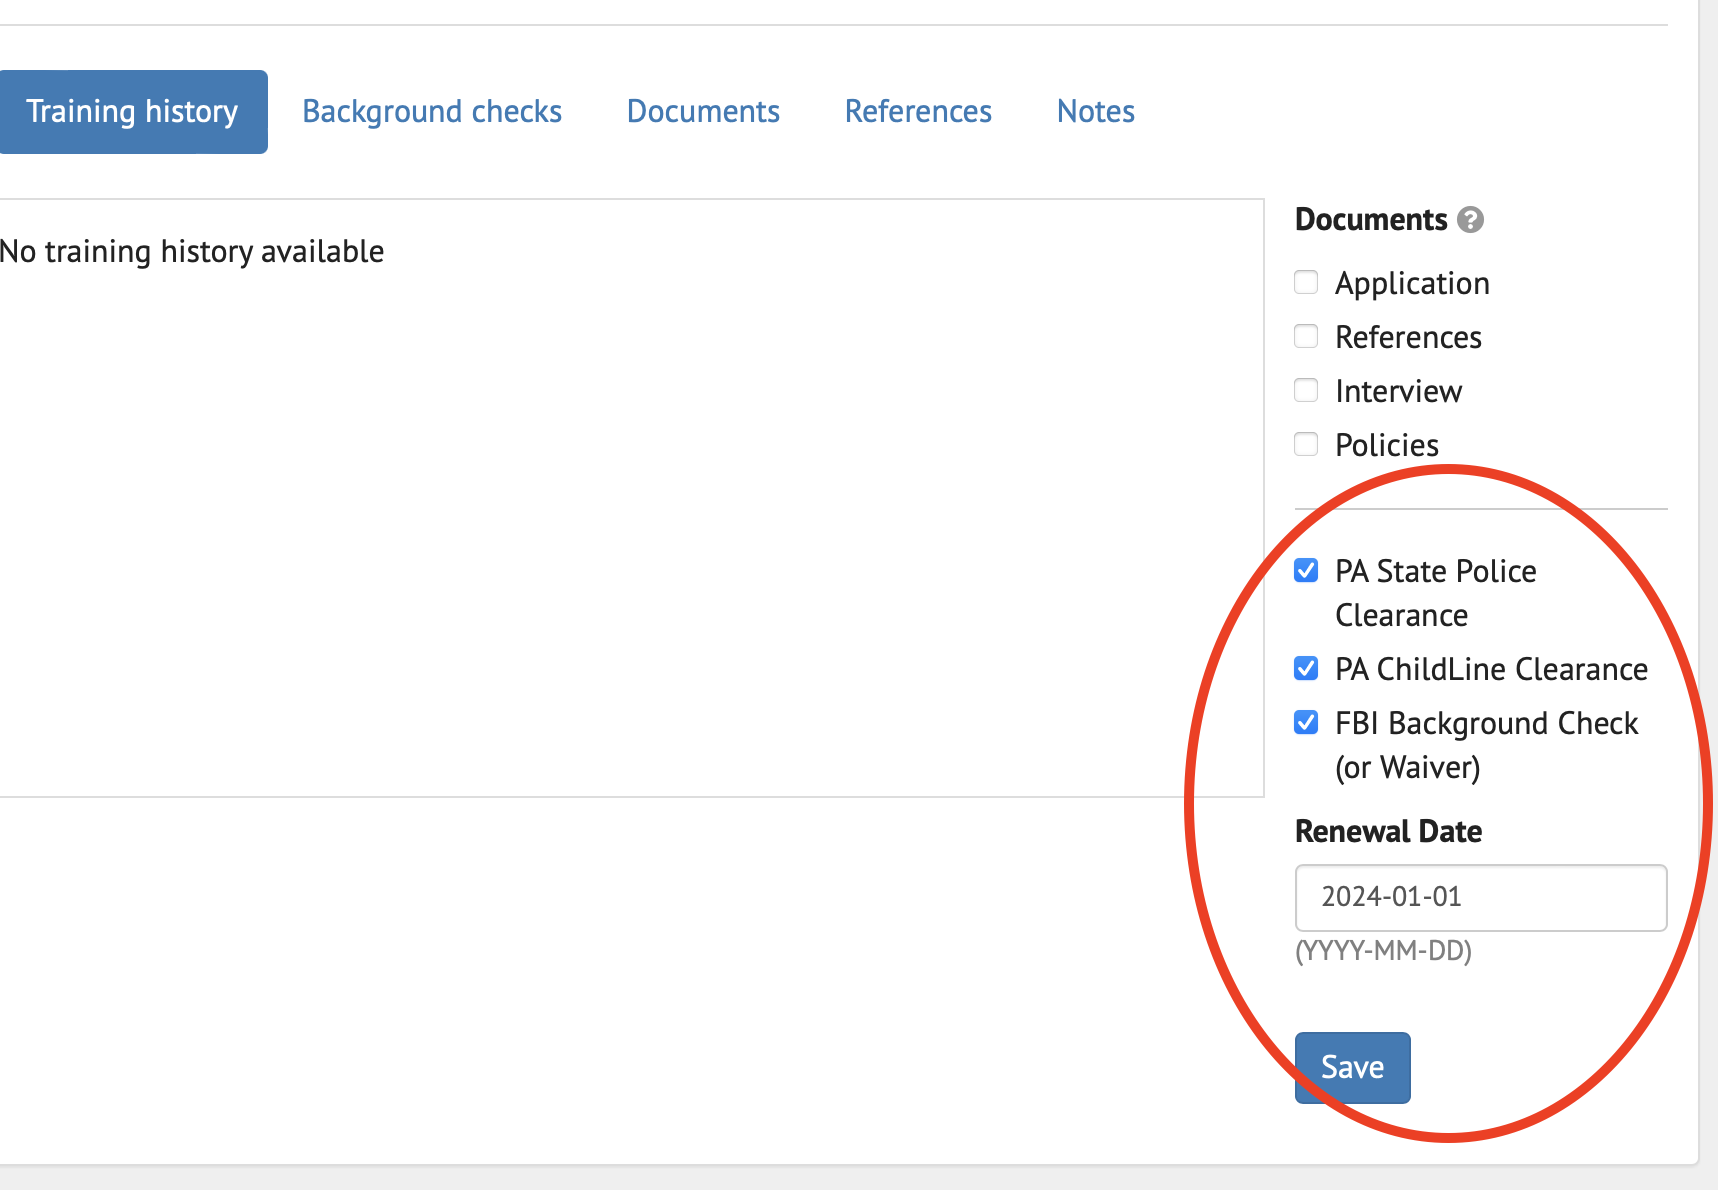Click the (YYYY-MM-DD) format hint

coord(1383,950)
